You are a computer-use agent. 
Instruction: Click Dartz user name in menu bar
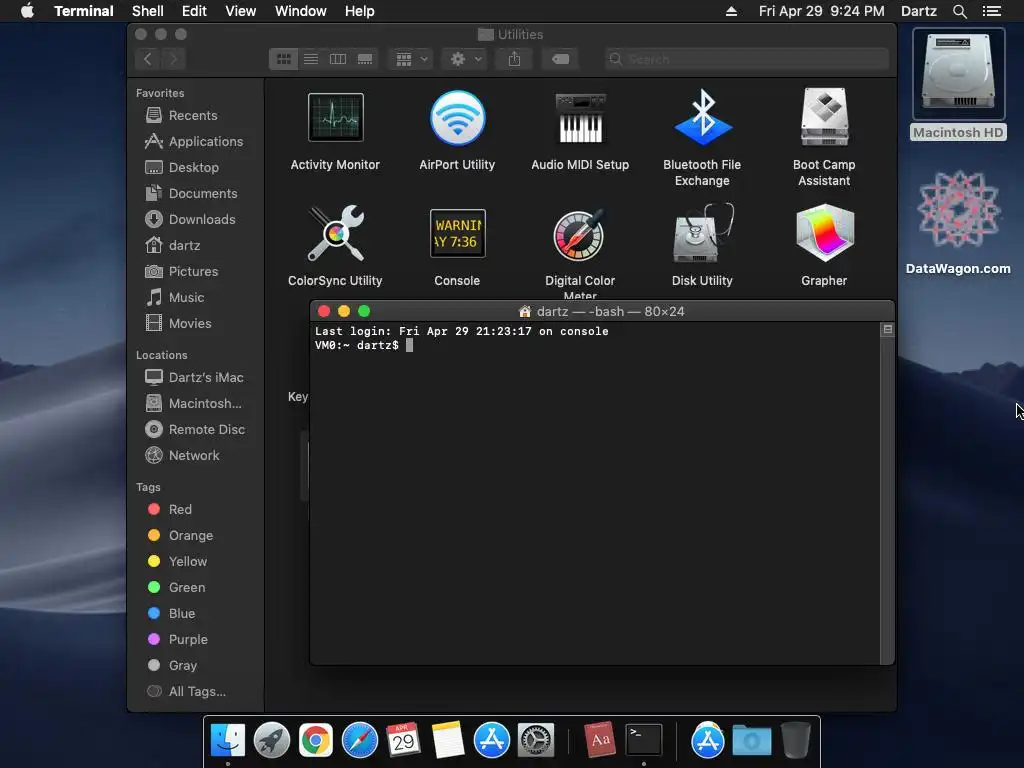point(918,11)
